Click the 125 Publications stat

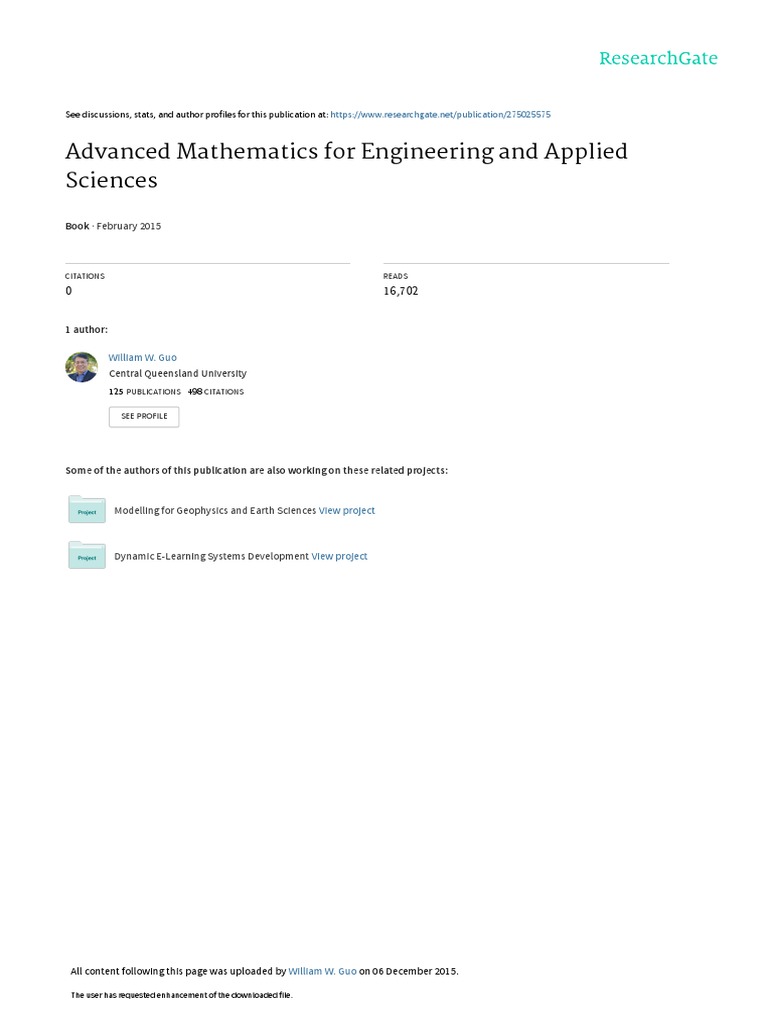145,392
